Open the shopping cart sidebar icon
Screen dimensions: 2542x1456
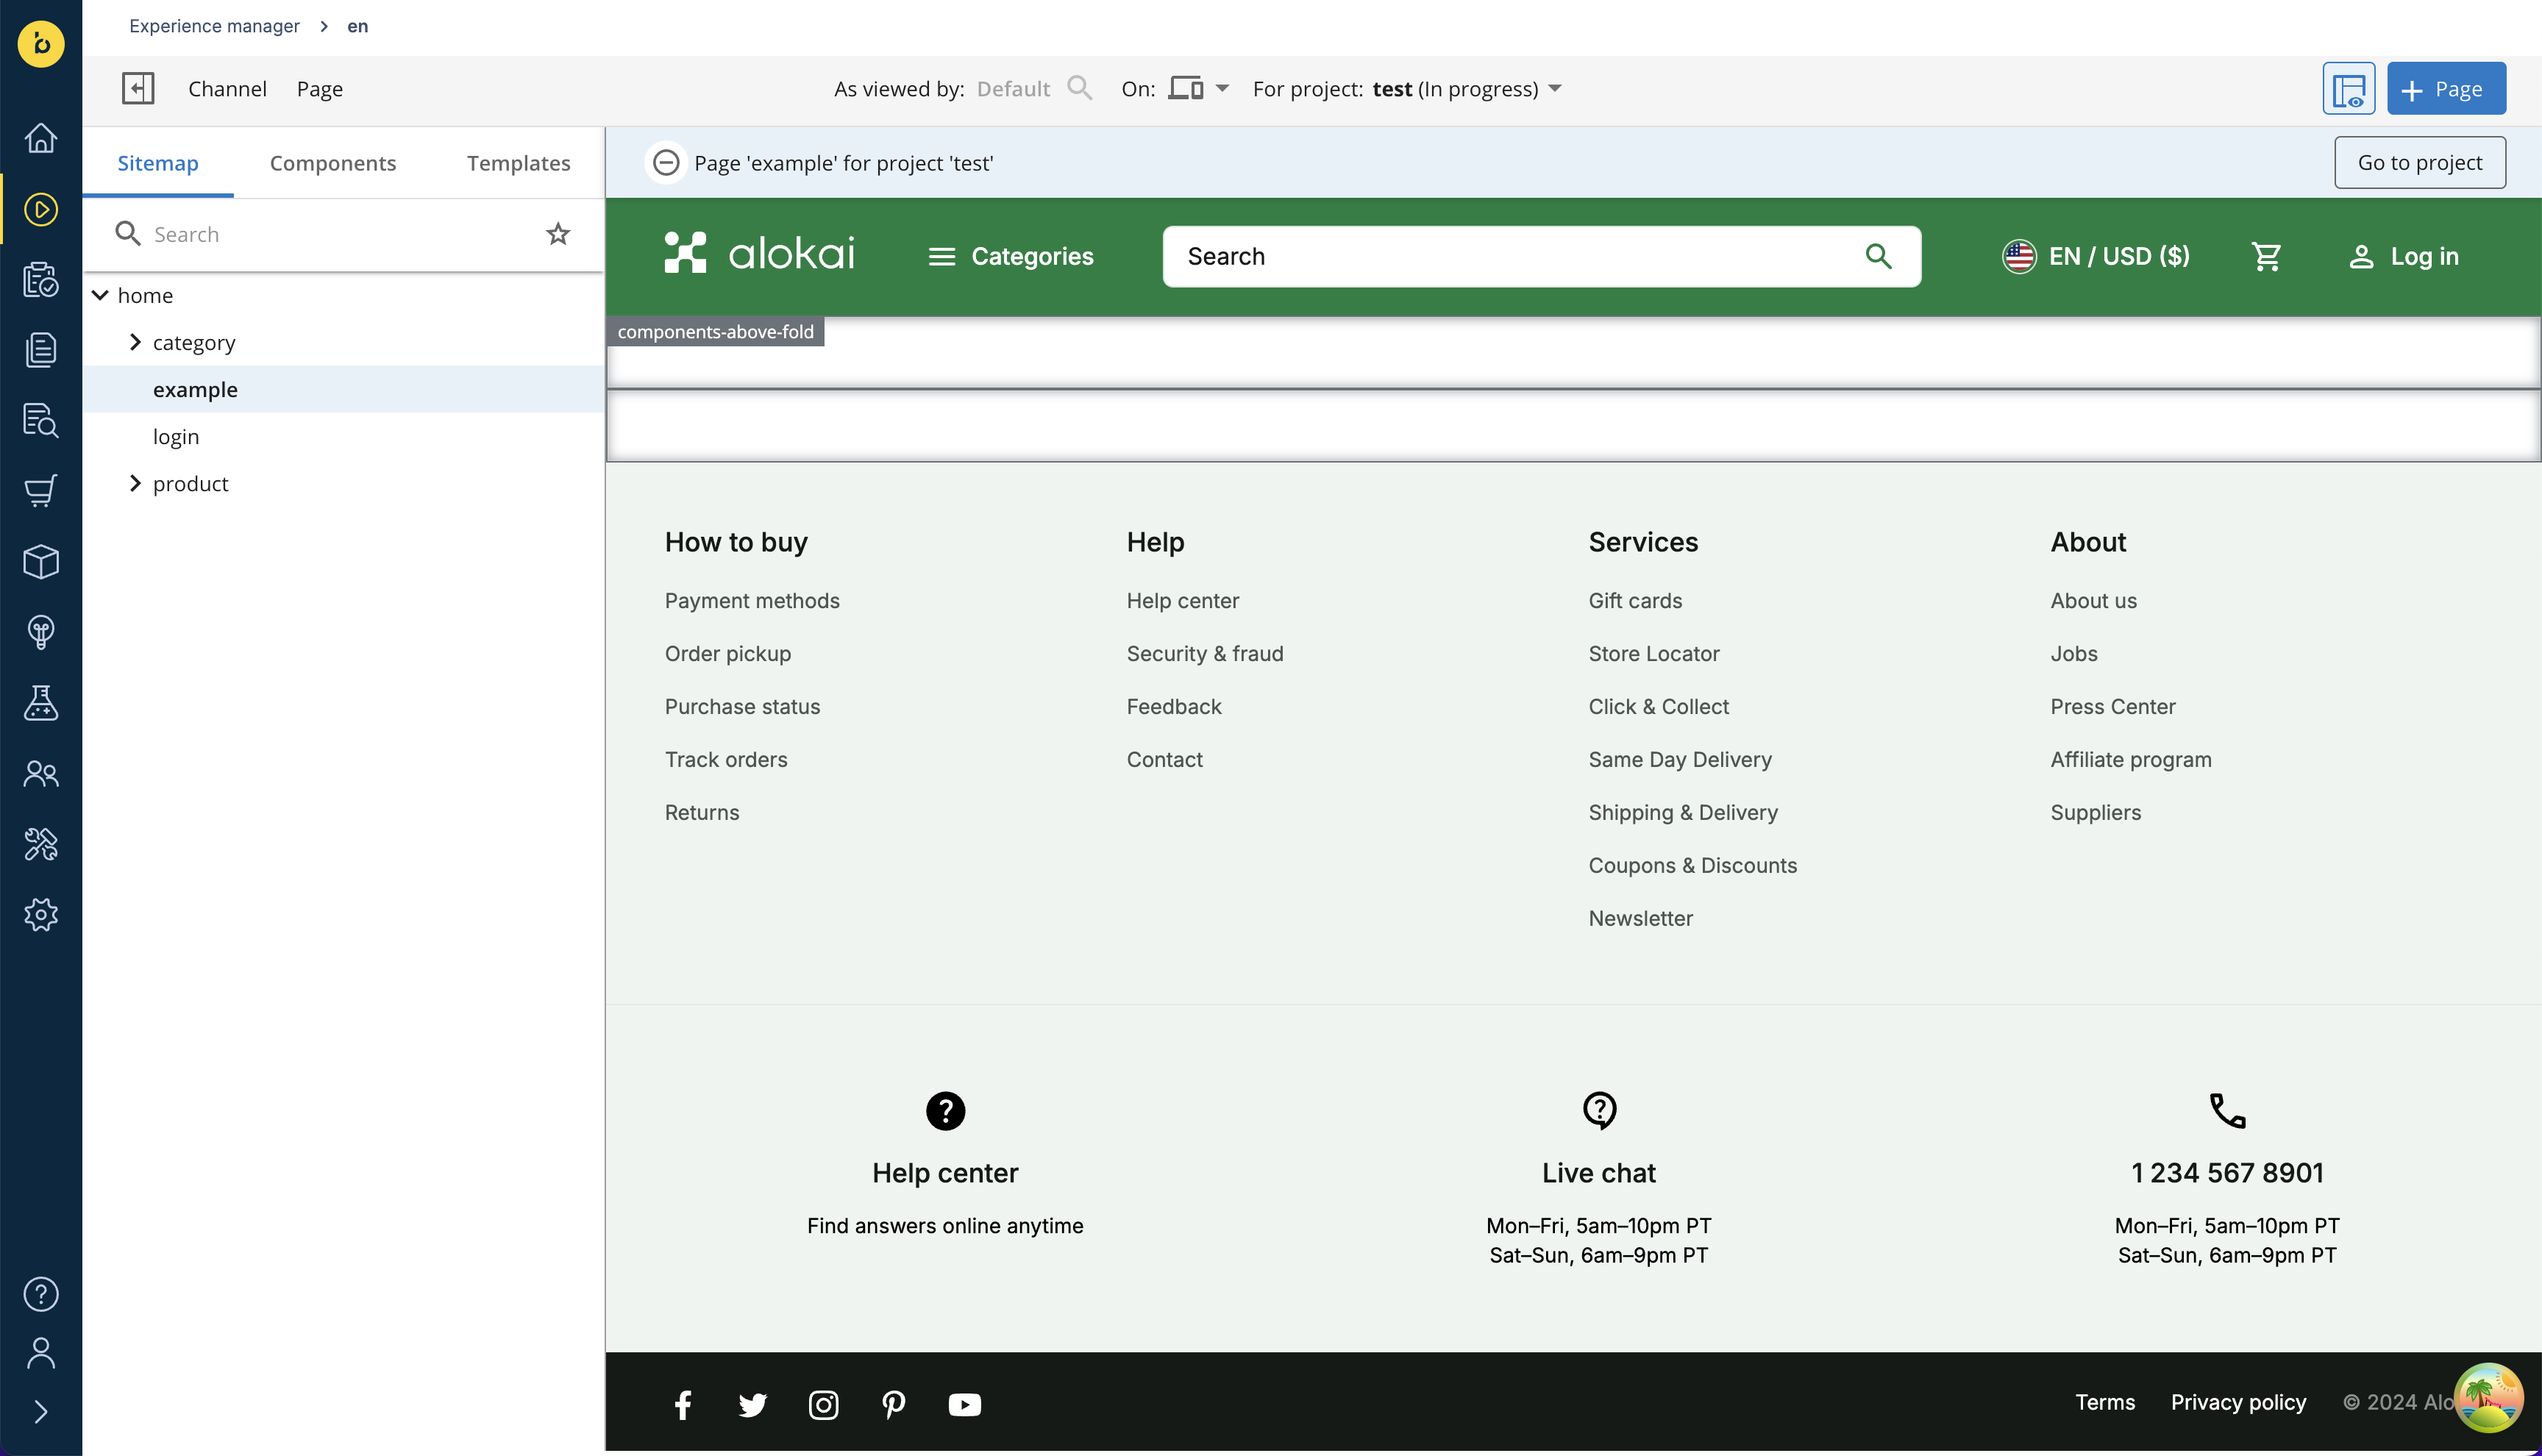pyautogui.click(x=41, y=491)
